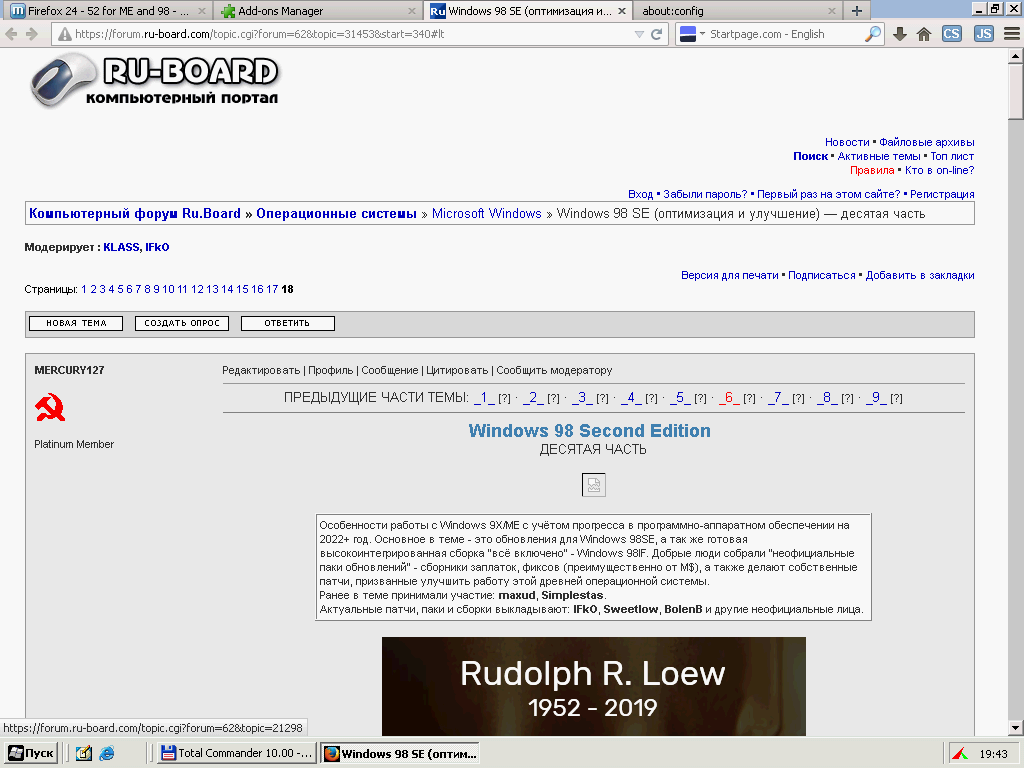This screenshot has height=768, width=1024.
Task: Click the search magnifier icon
Action: point(872,34)
